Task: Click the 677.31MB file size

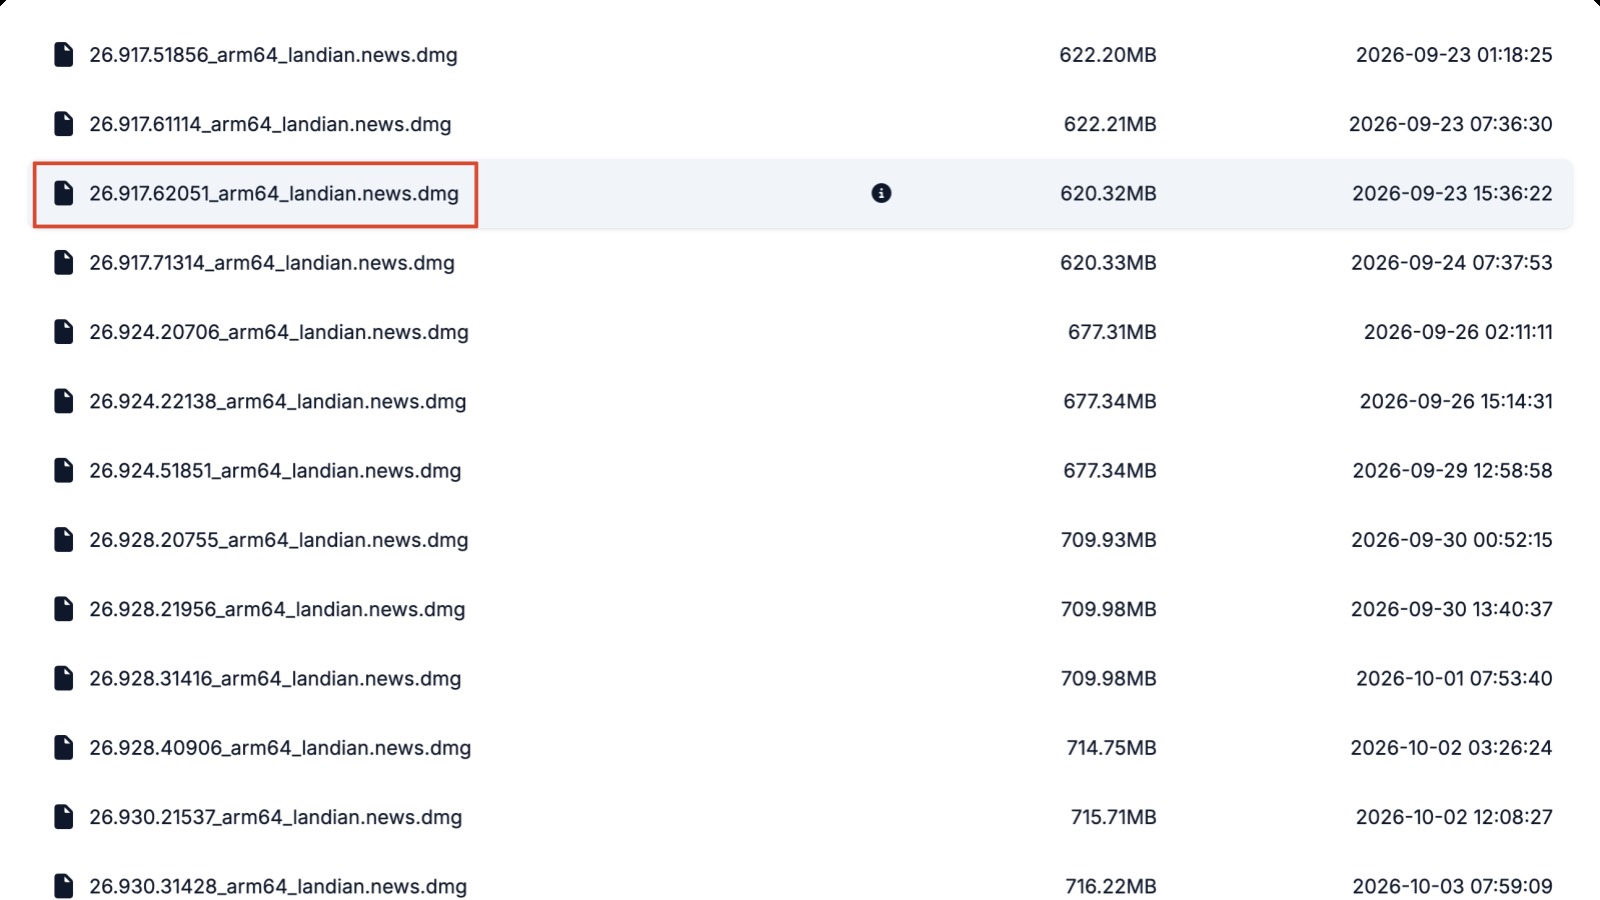Action: click(1112, 332)
